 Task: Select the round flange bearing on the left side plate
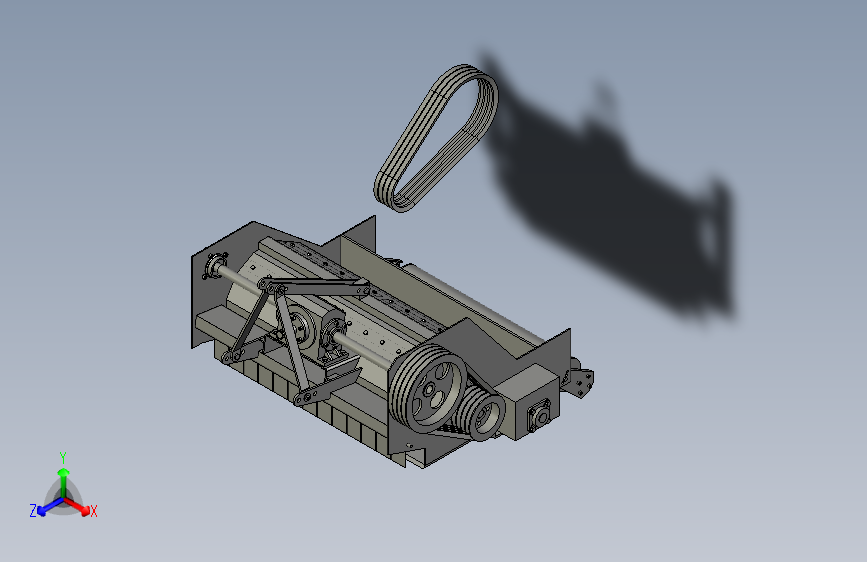tap(215, 266)
